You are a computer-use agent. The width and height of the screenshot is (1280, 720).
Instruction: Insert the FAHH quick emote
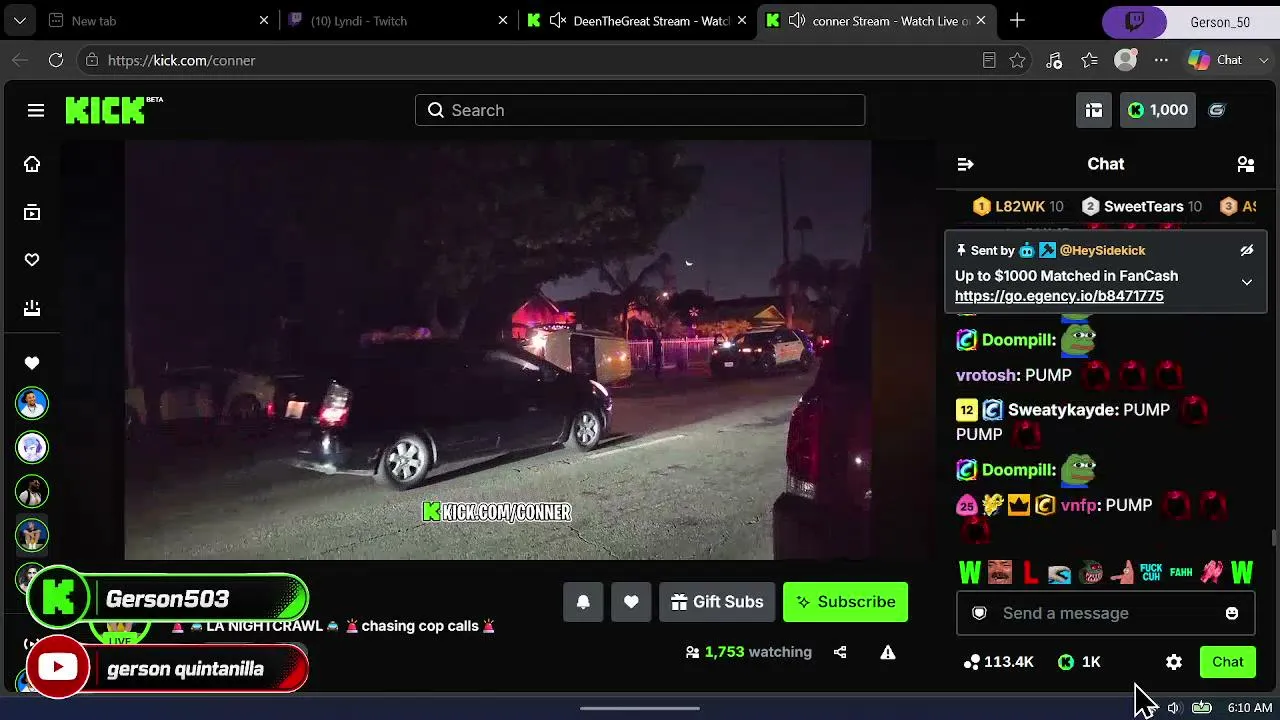click(1181, 573)
